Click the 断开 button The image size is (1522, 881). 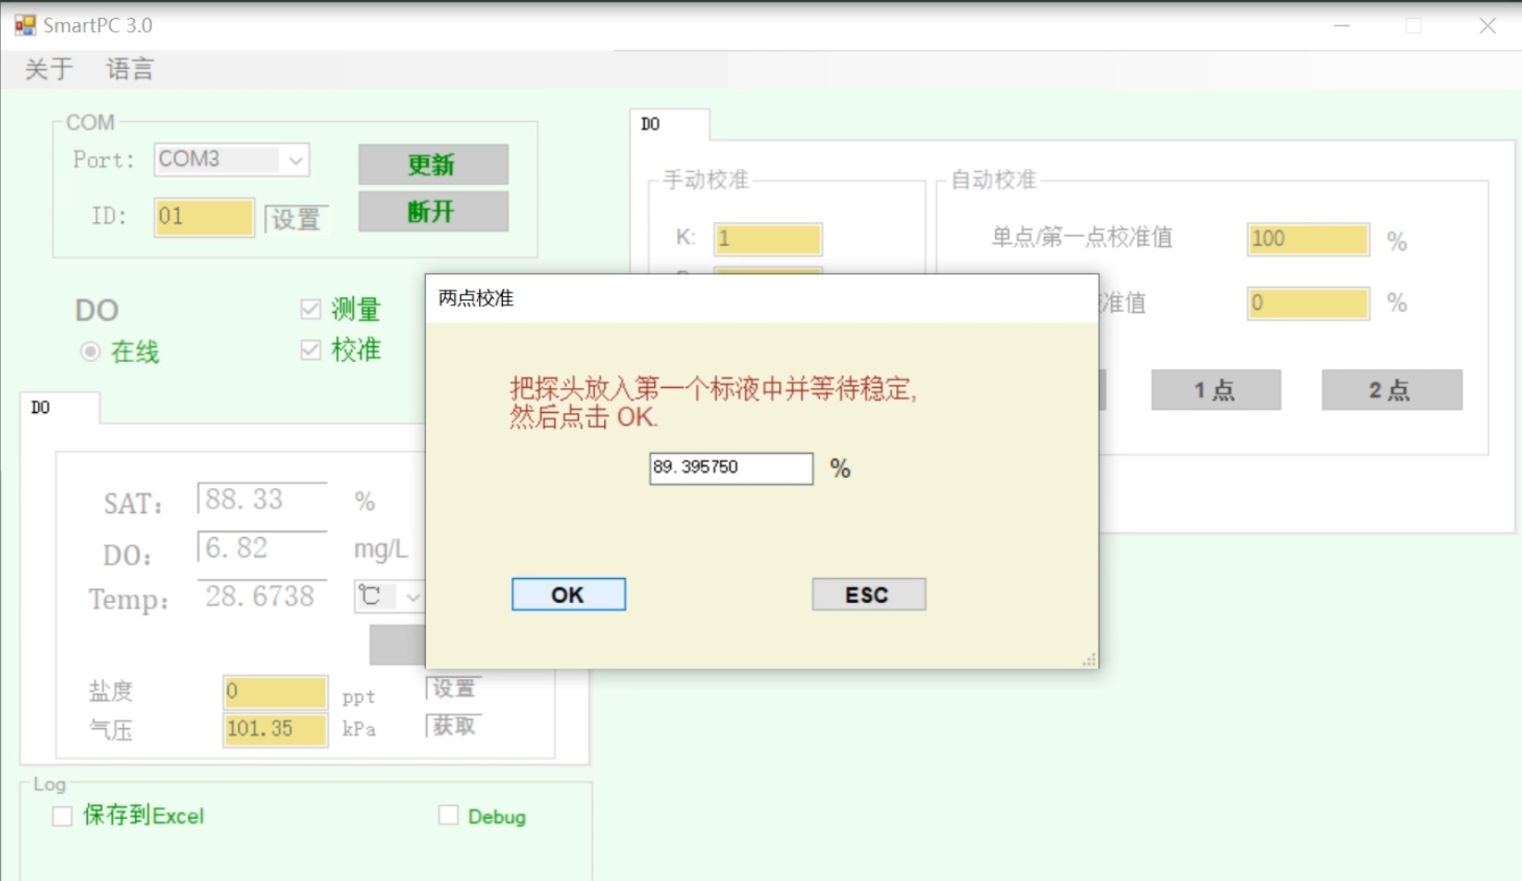click(x=433, y=212)
